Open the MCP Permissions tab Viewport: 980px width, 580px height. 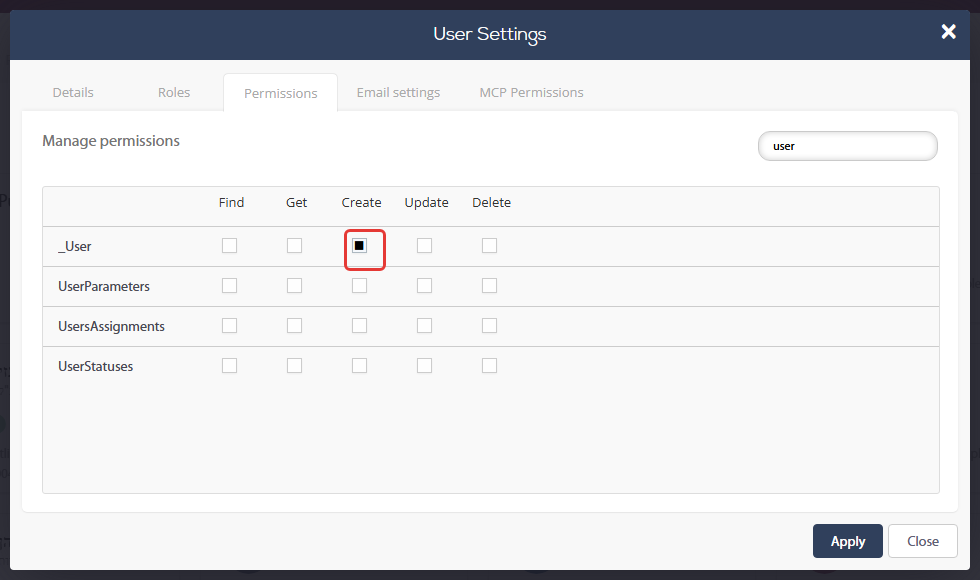click(531, 92)
